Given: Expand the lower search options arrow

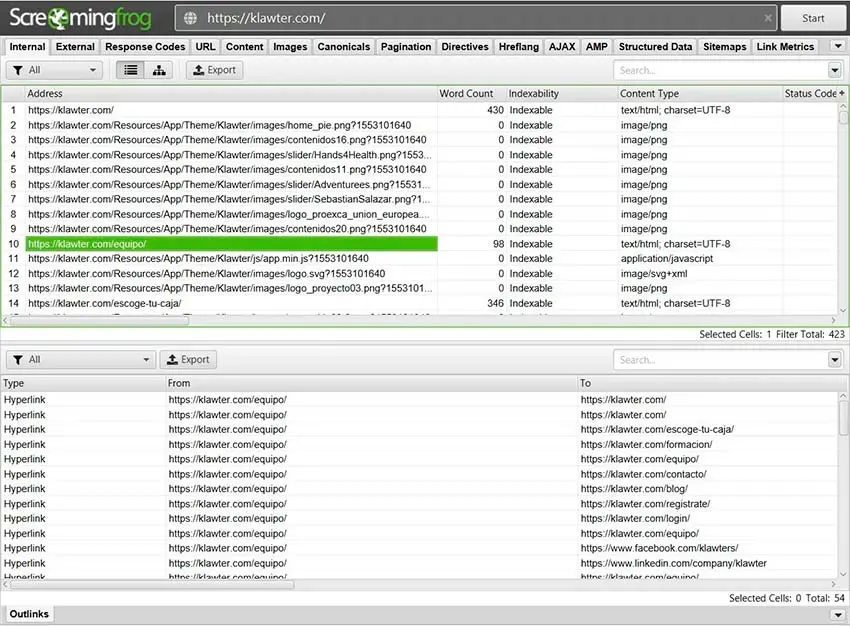Looking at the screenshot, I should click(x=835, y=359).
